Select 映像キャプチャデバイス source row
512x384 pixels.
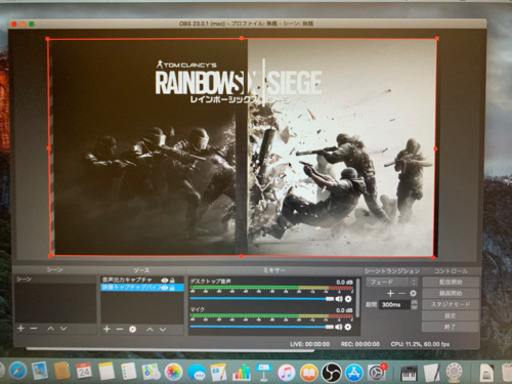[142, 287]
